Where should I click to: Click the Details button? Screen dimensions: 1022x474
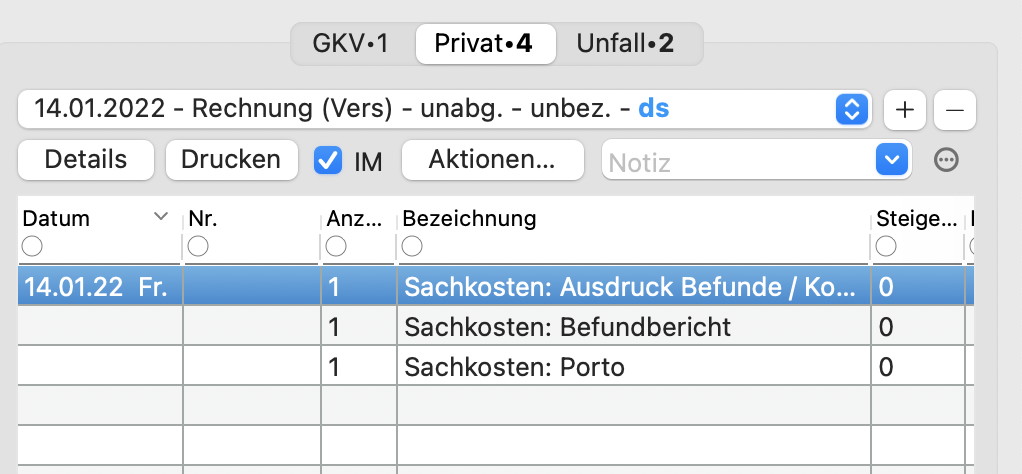[x=86, y=160]
